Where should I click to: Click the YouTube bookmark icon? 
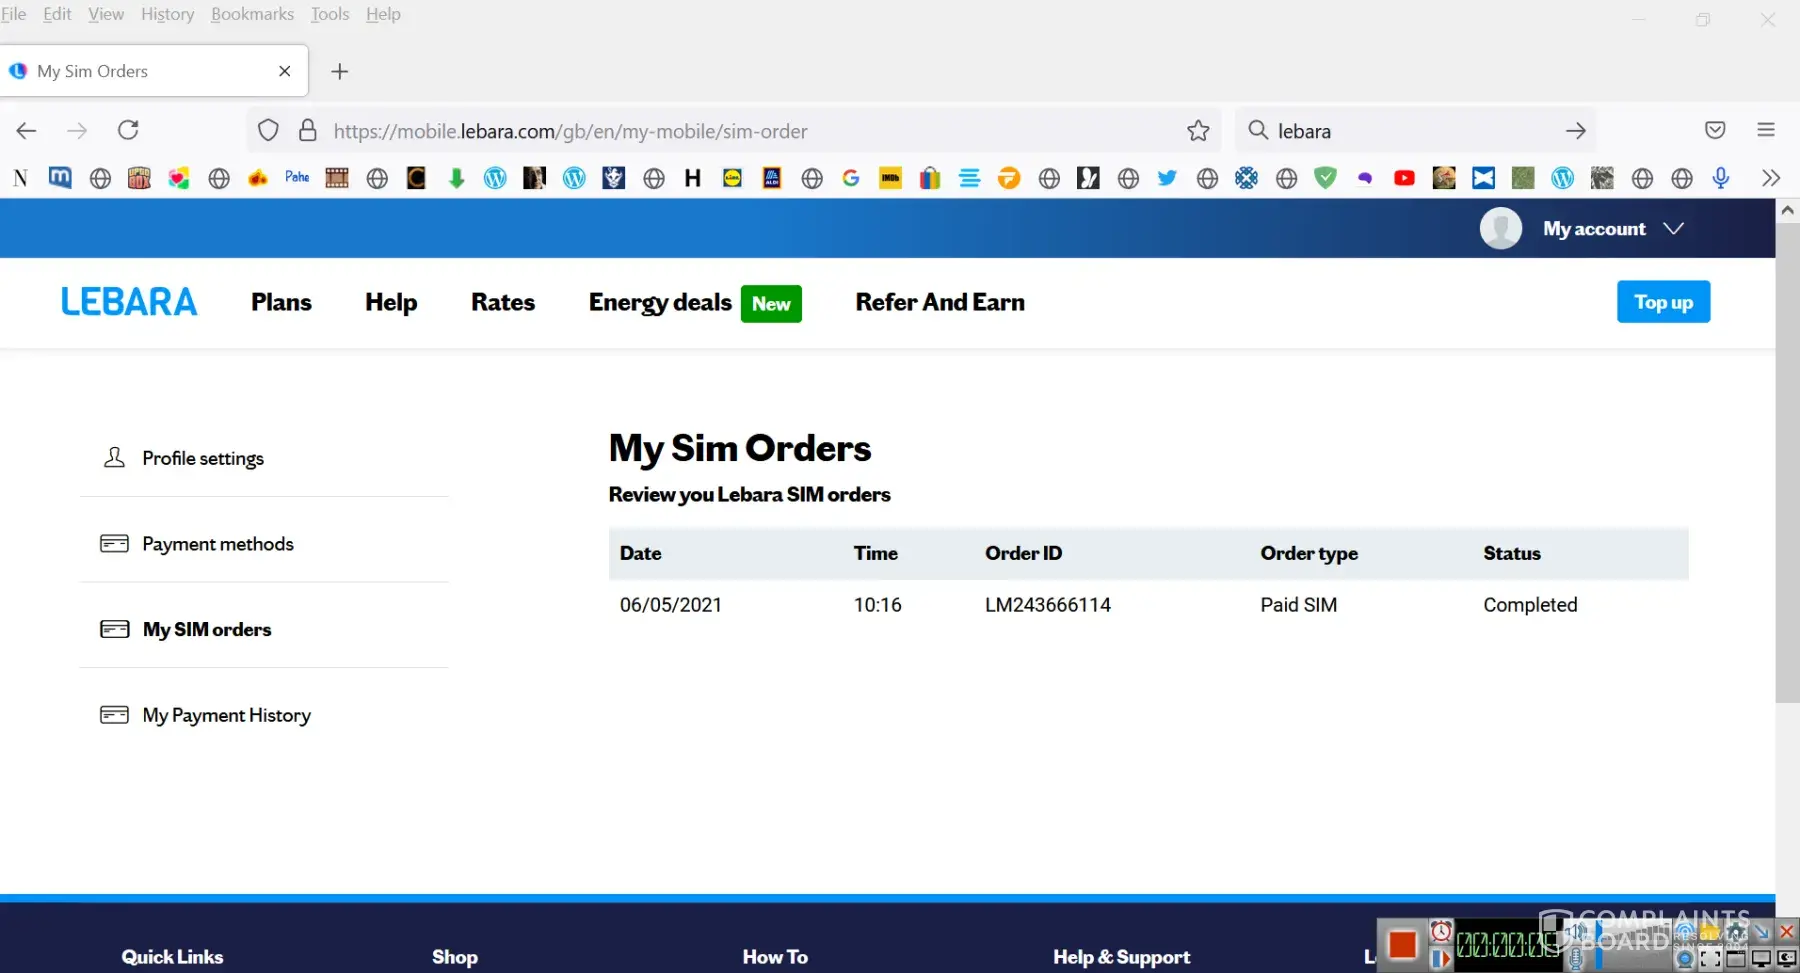pos(1404,178)
